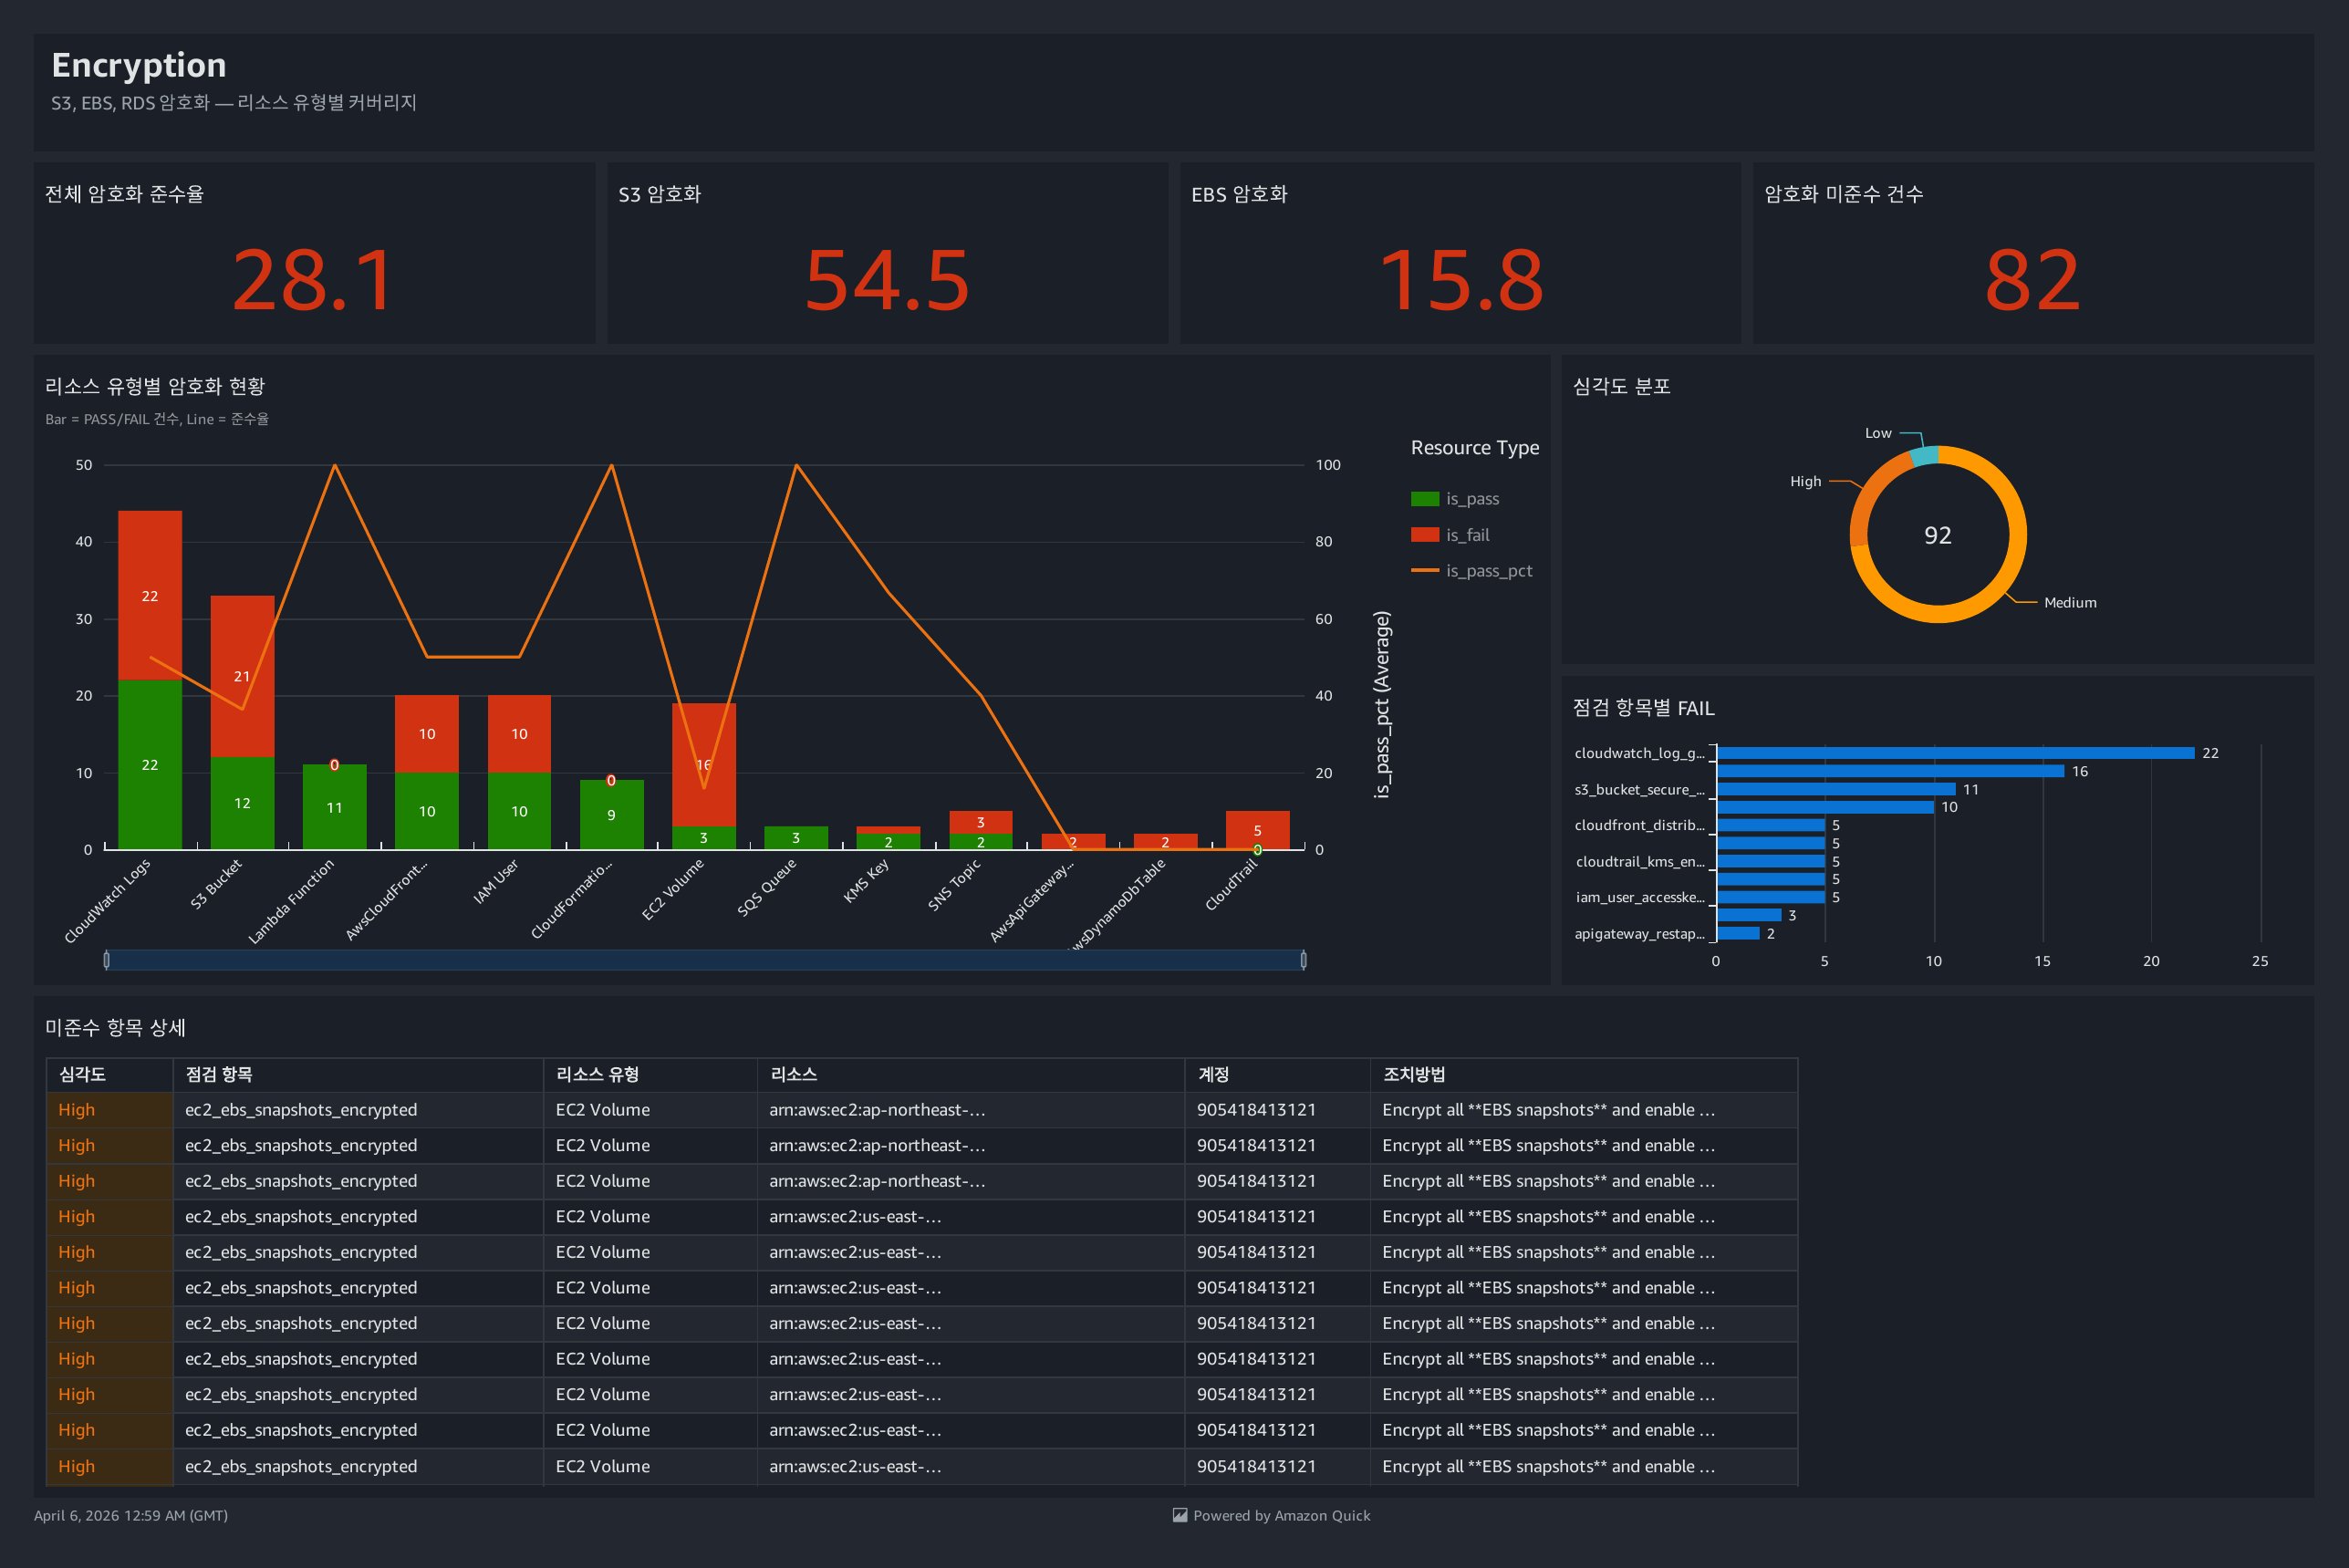Click the s3_bucket_secure_... bar with value 11
This screenshot has height=1568, width=2349.
[1836, 789]
